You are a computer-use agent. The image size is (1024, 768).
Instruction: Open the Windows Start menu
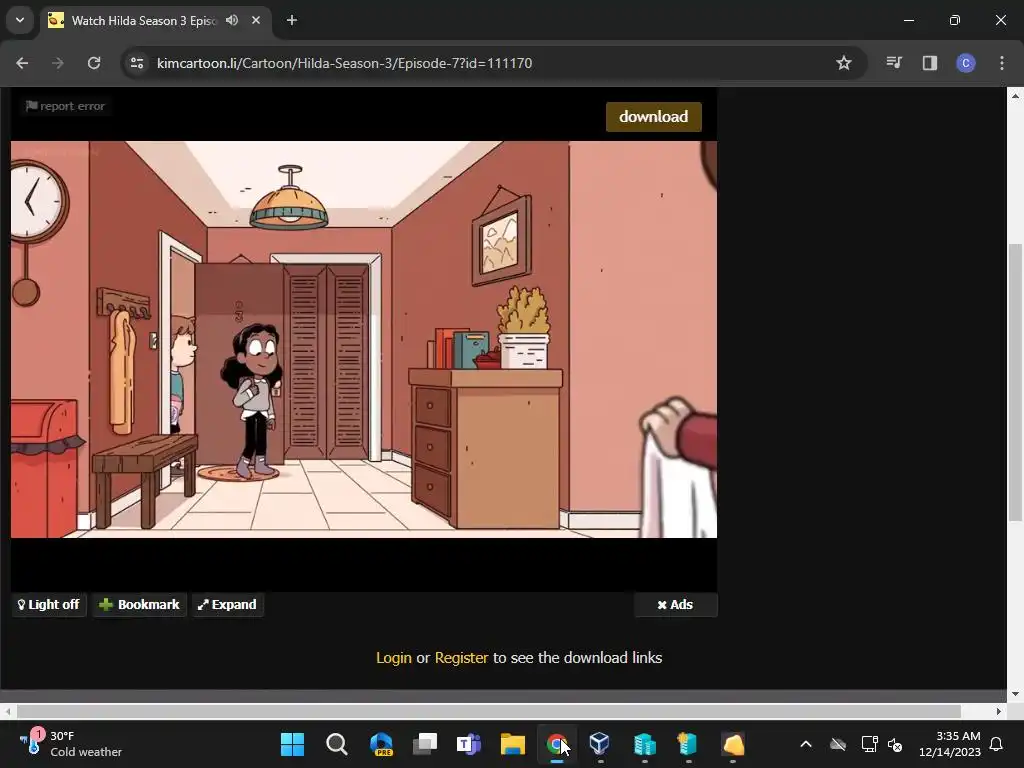point(293,744)
